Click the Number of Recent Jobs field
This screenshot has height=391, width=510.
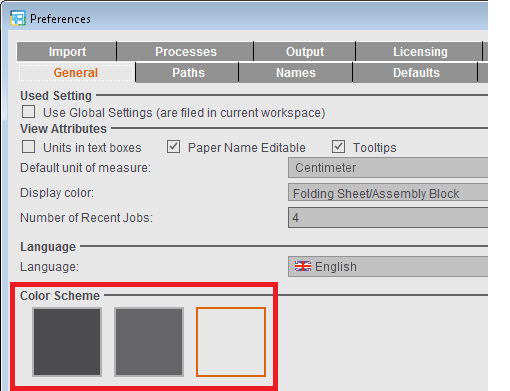click(x=388, y=218)
